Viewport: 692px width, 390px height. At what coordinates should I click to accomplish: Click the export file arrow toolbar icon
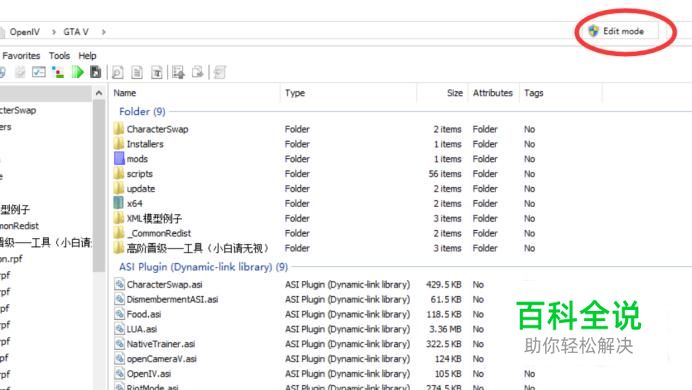click(x=198, y=72)
